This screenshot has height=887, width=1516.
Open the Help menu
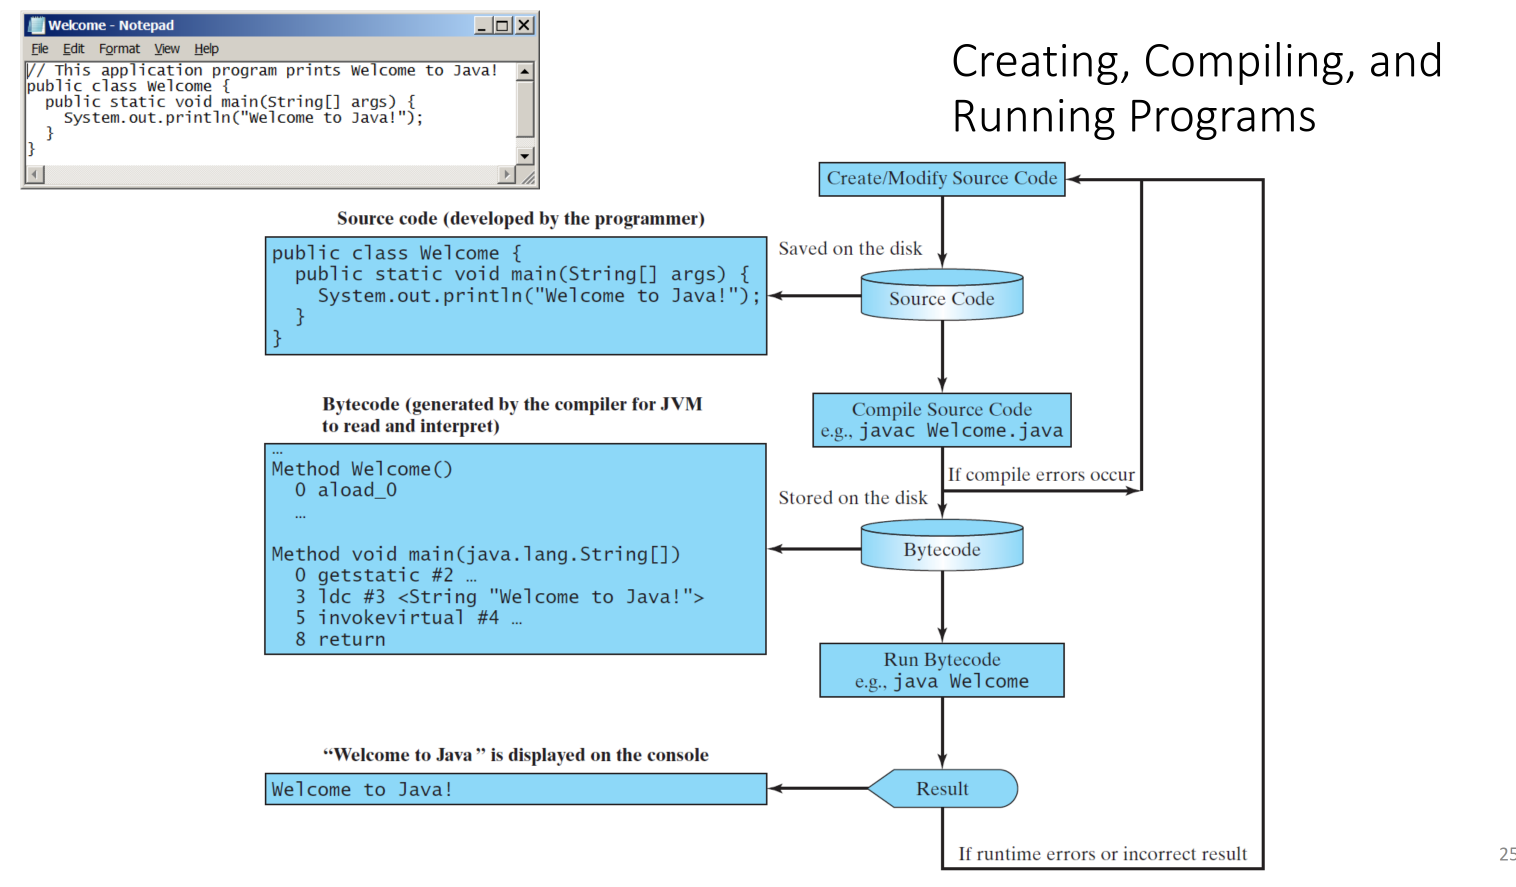[x=206, y=48]
